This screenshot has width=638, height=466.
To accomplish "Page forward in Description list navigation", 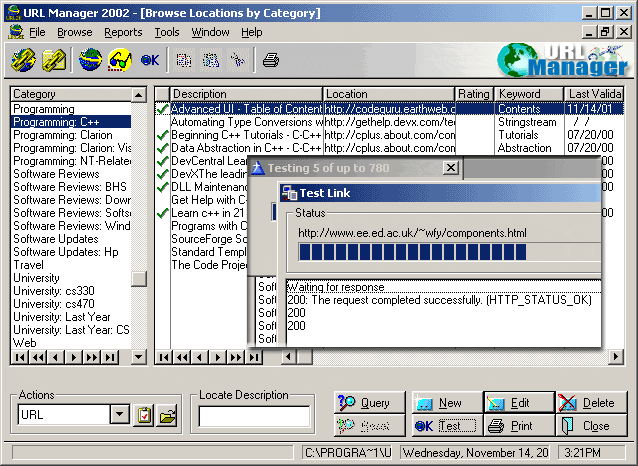I will coord(236,357).
